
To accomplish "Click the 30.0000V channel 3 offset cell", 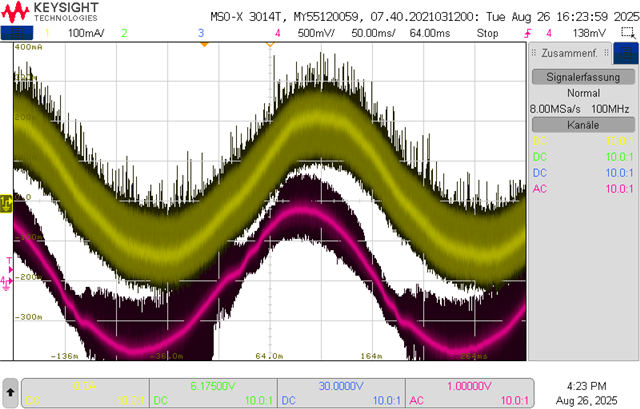I will (x=341, y=393).
